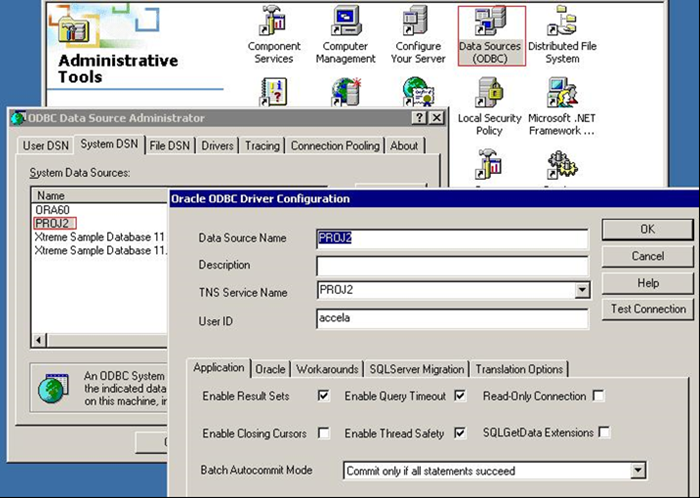Click into the User ID field
This screenshot has height=498, width=700.
[x=451, y=318]
